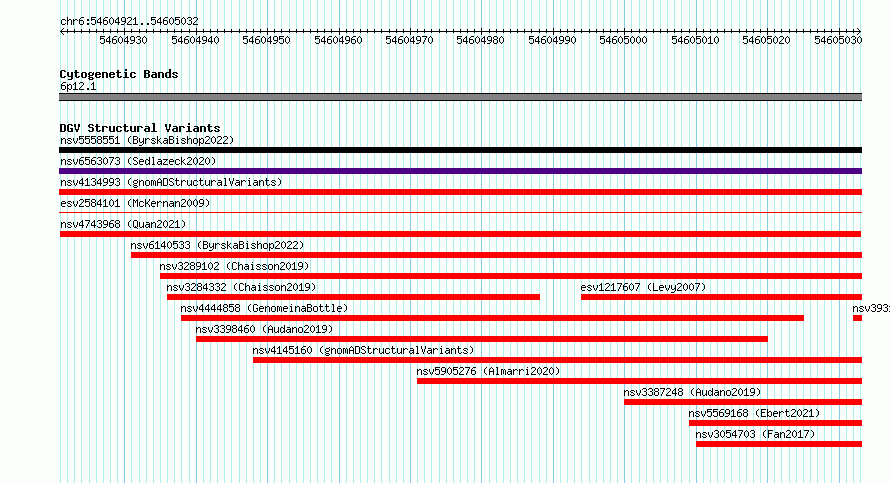Click ruler position 54605020
Viewport: 890px width, 483px height.
766,40
